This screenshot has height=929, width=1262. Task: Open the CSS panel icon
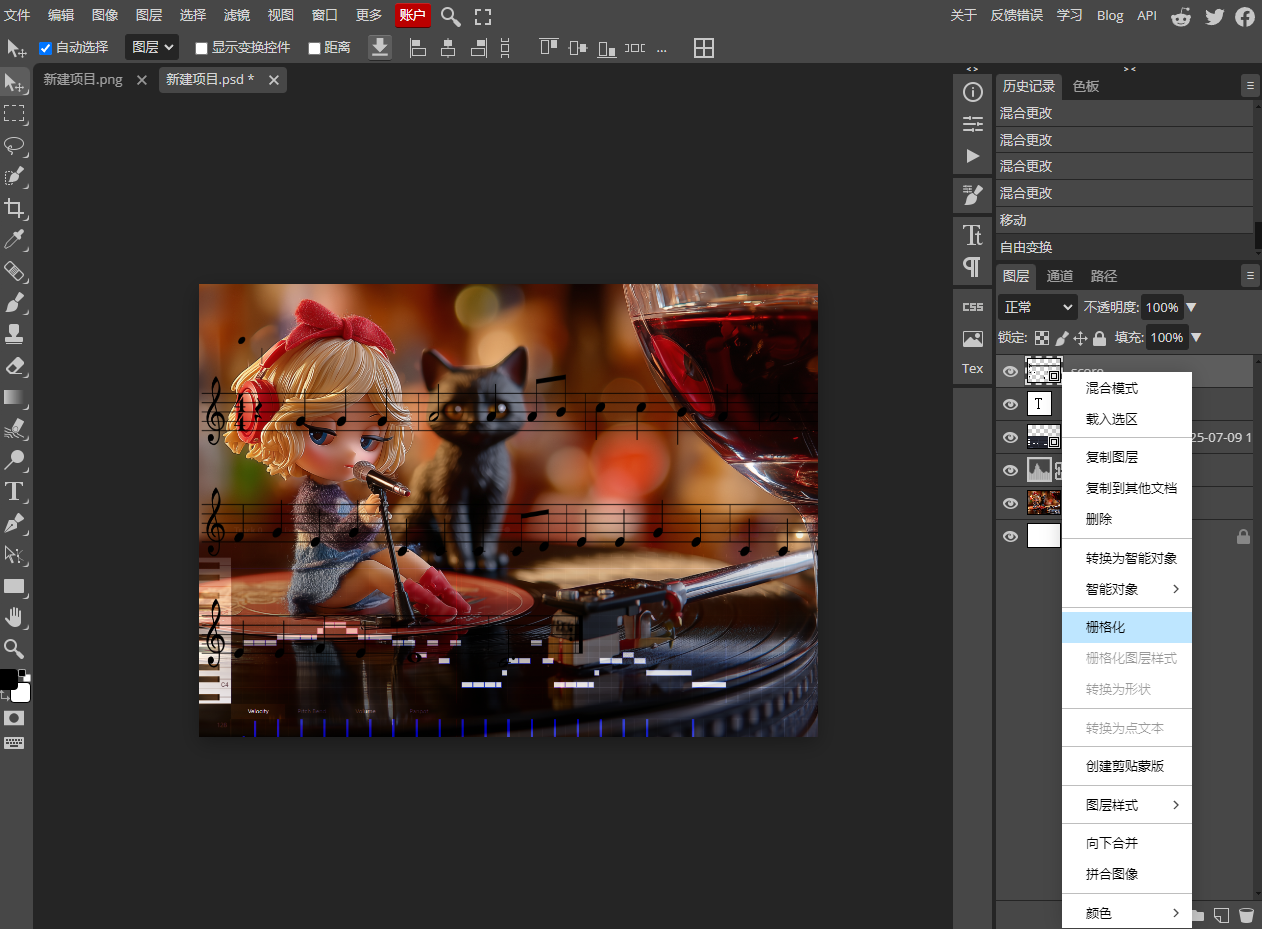click(973, 307)
